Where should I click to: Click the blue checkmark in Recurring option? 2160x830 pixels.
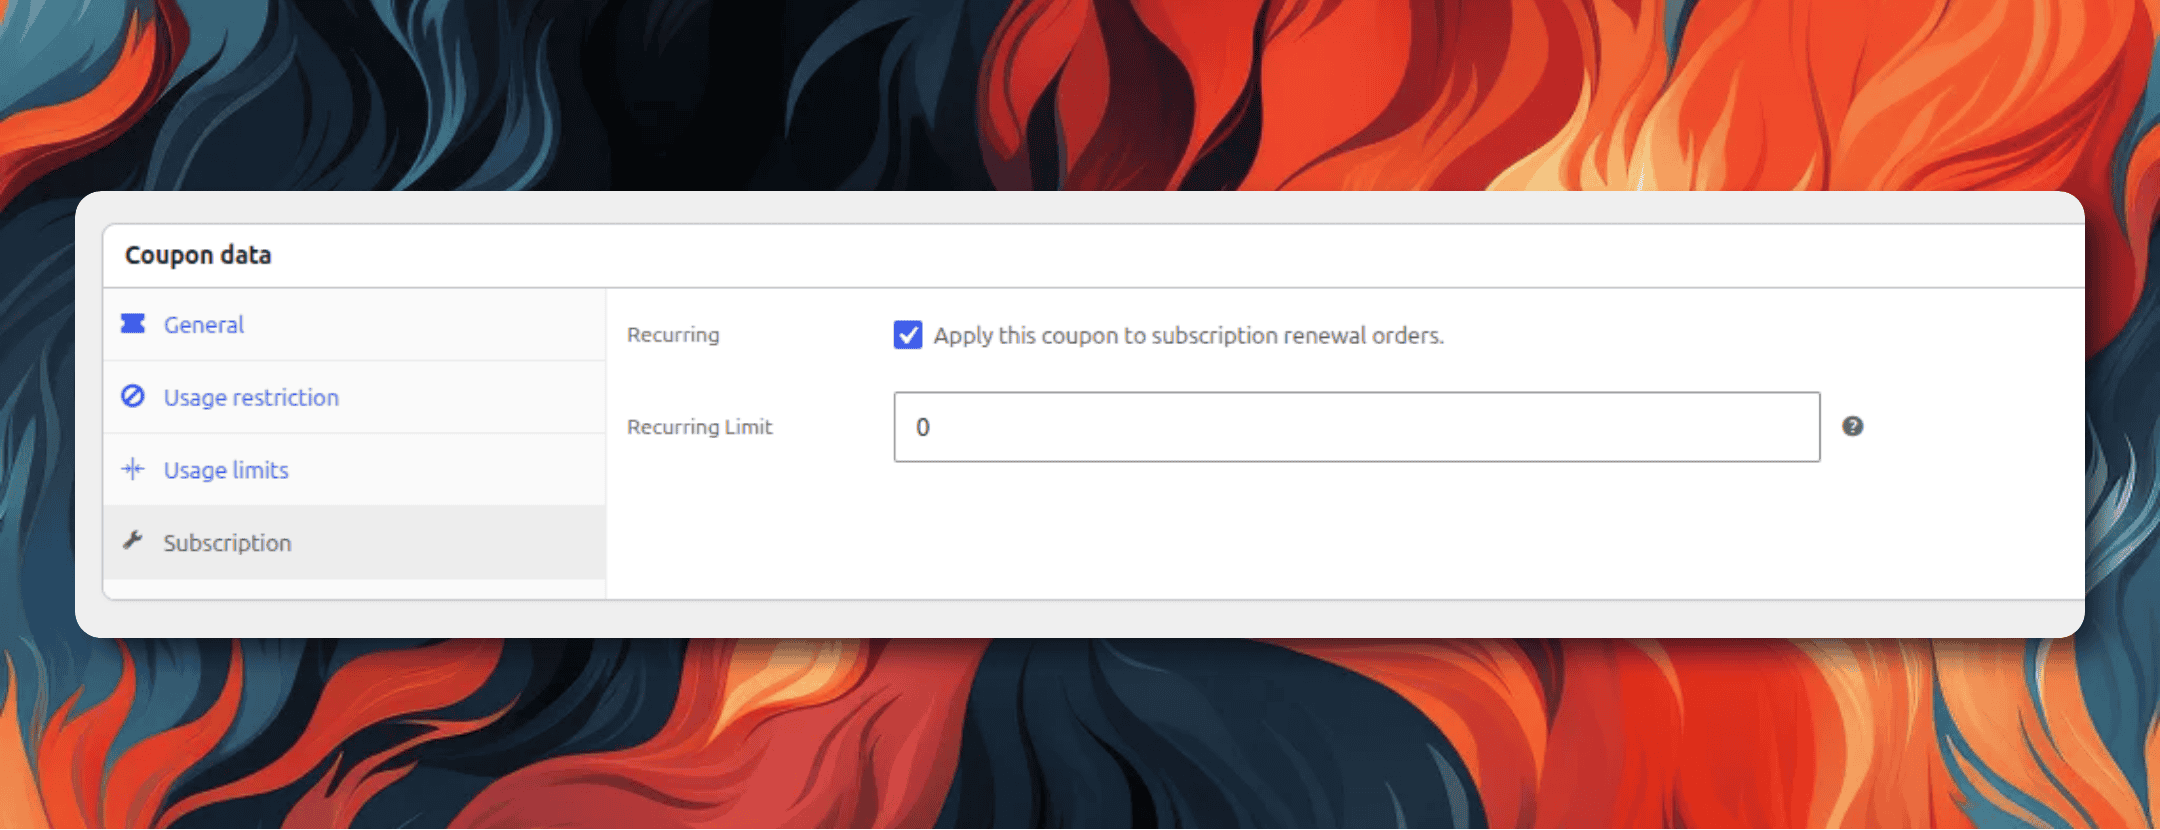click(908, 335)
